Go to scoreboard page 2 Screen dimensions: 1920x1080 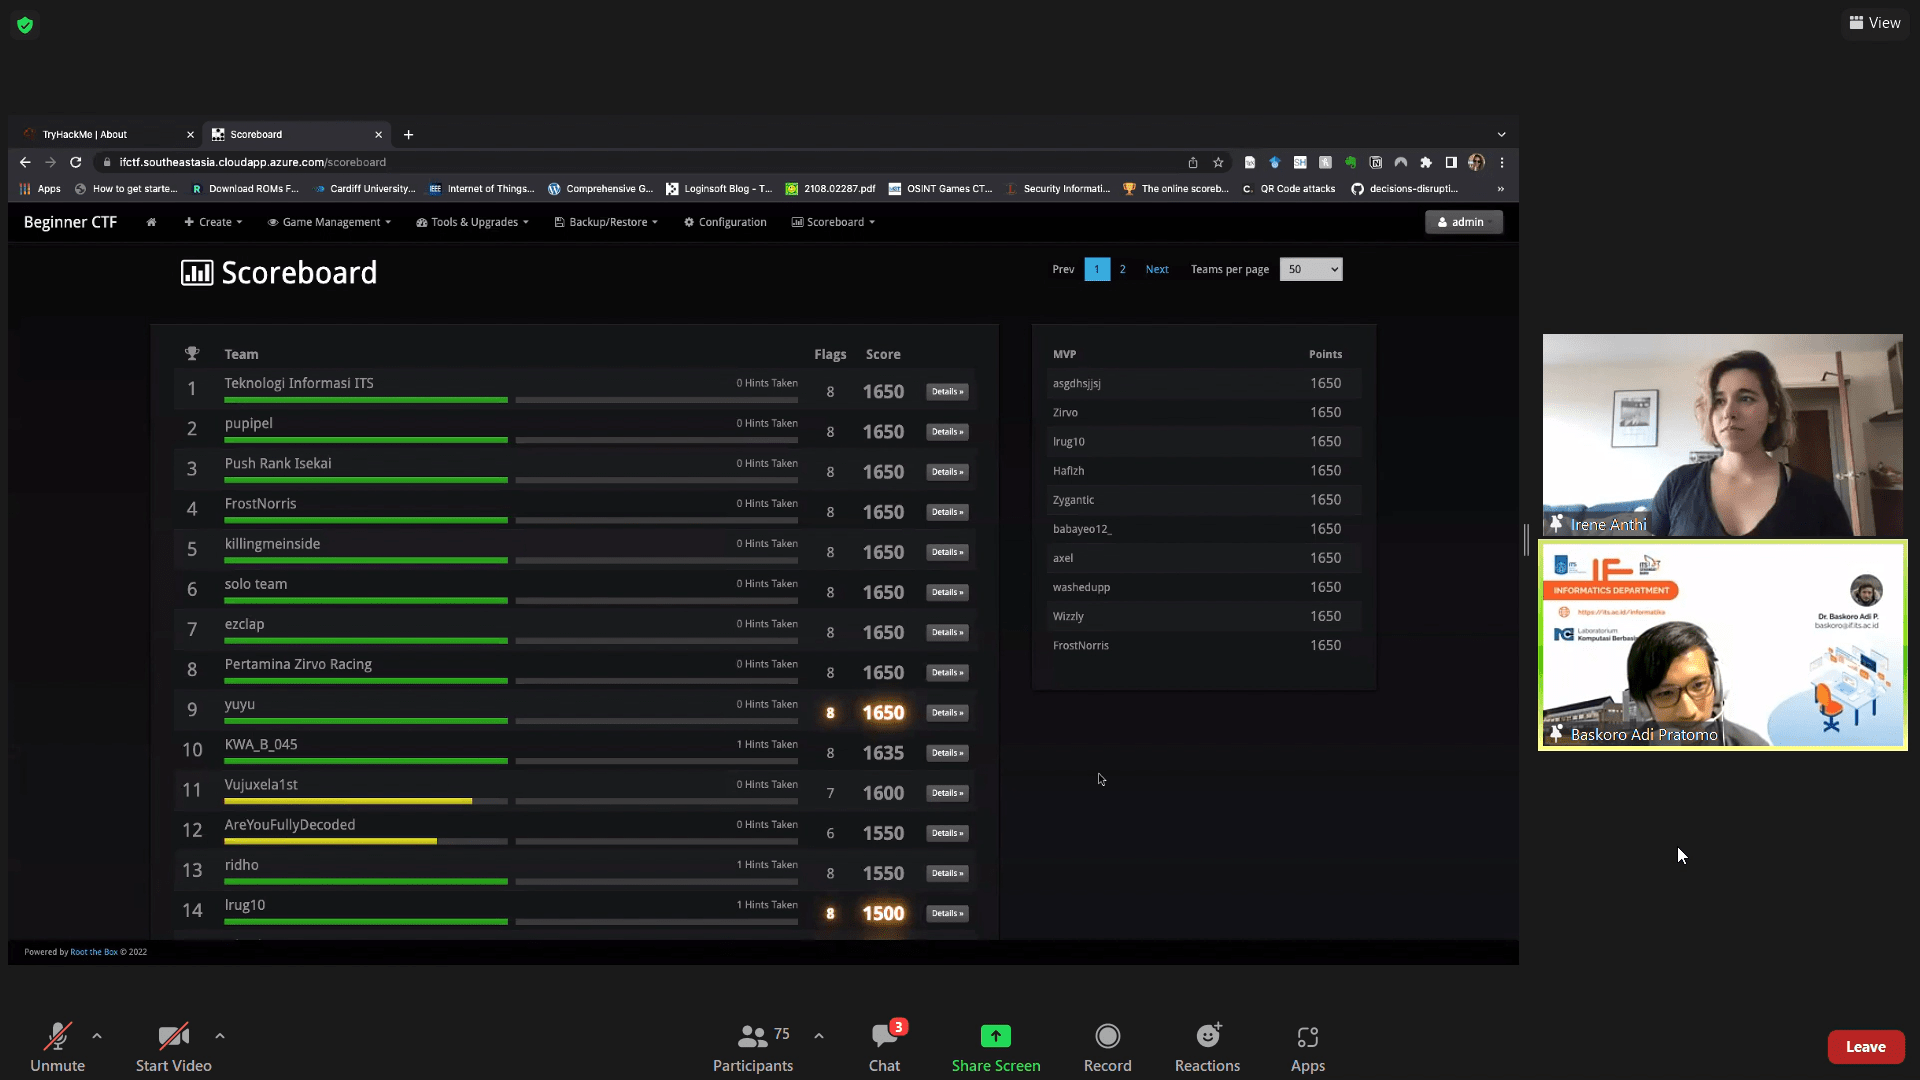pyautogui.click(x=1122, y=269)
